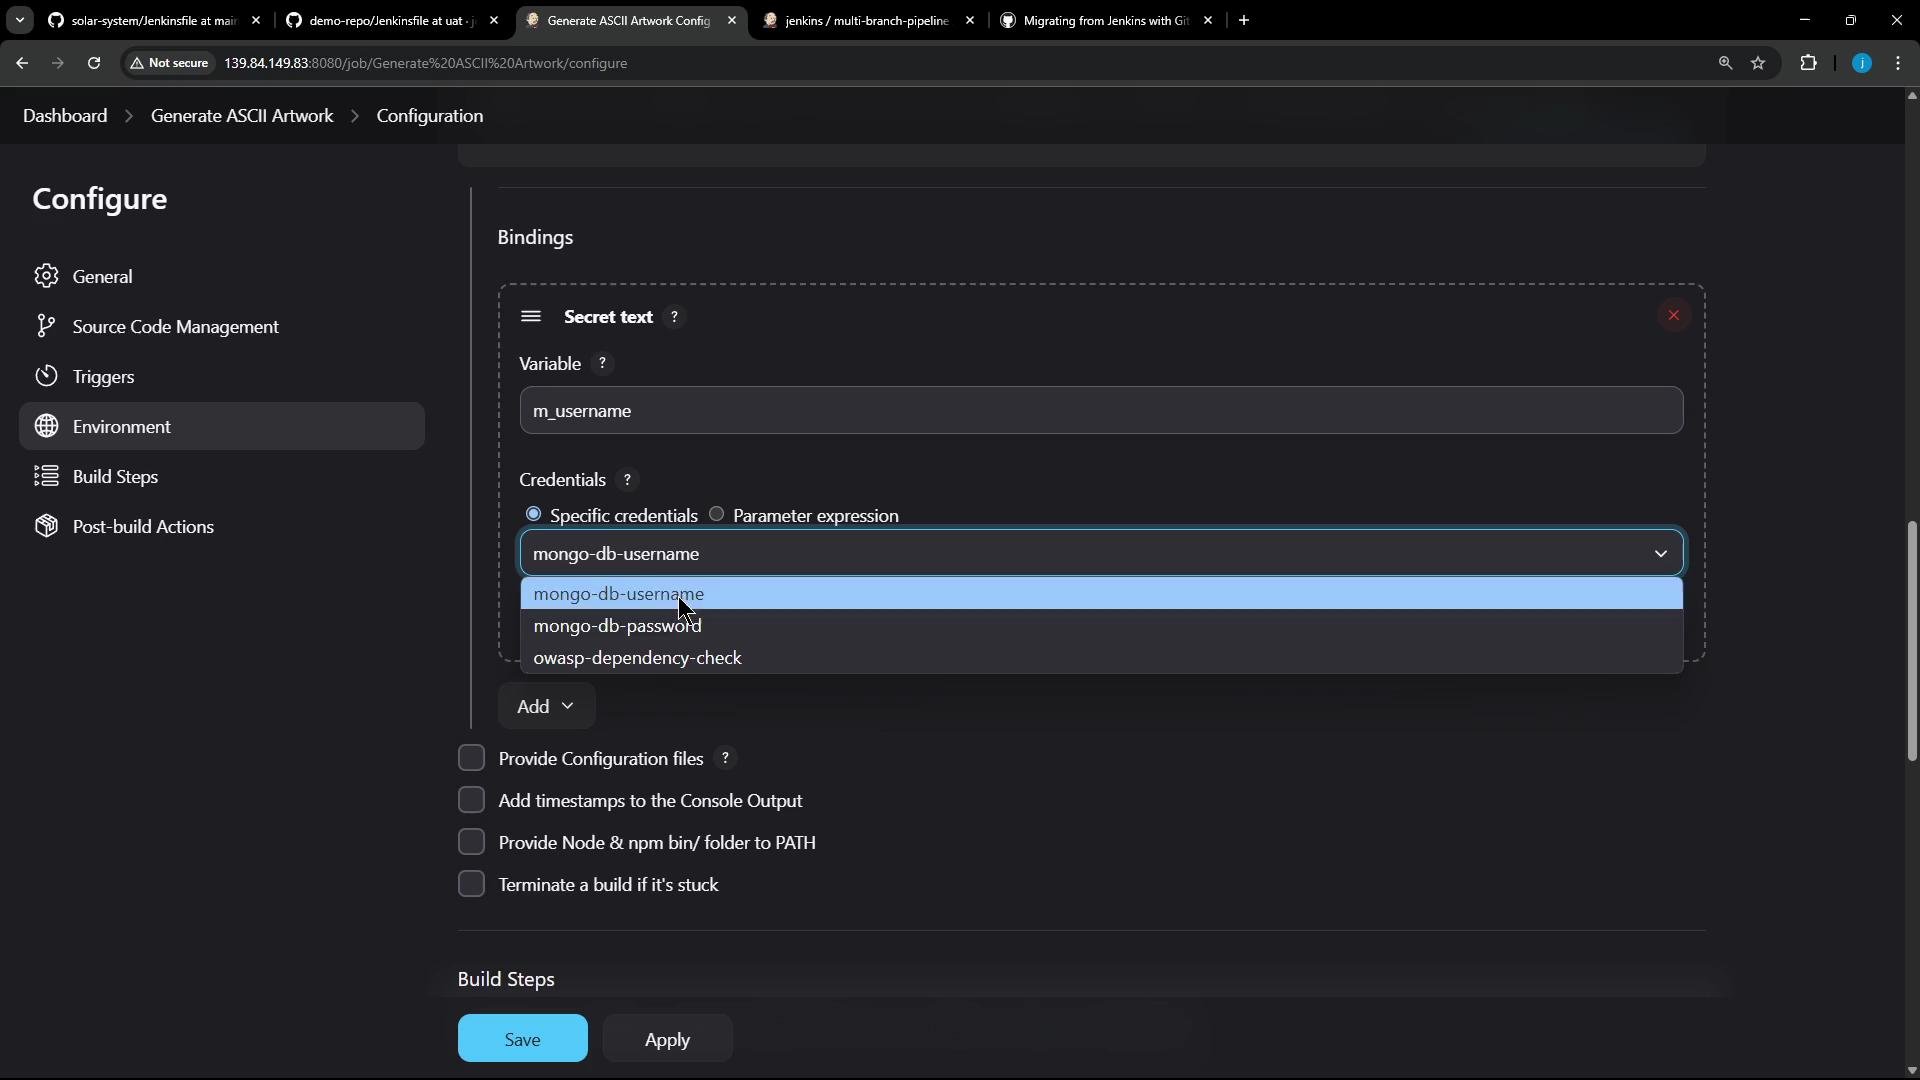Choose mongo-db-username from the dropdown list
The width and height of the screenshot is (1920, 1080).
[1101, 594]
